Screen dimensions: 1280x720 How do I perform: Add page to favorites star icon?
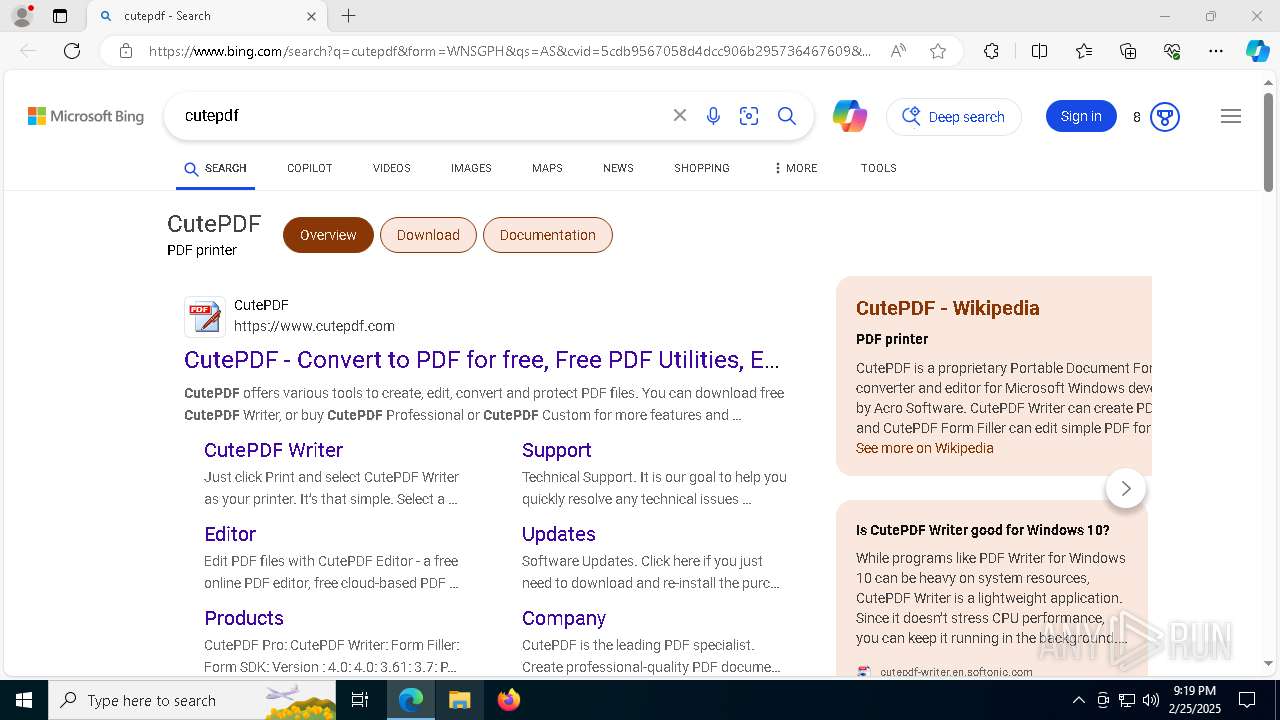click(938, 51)
